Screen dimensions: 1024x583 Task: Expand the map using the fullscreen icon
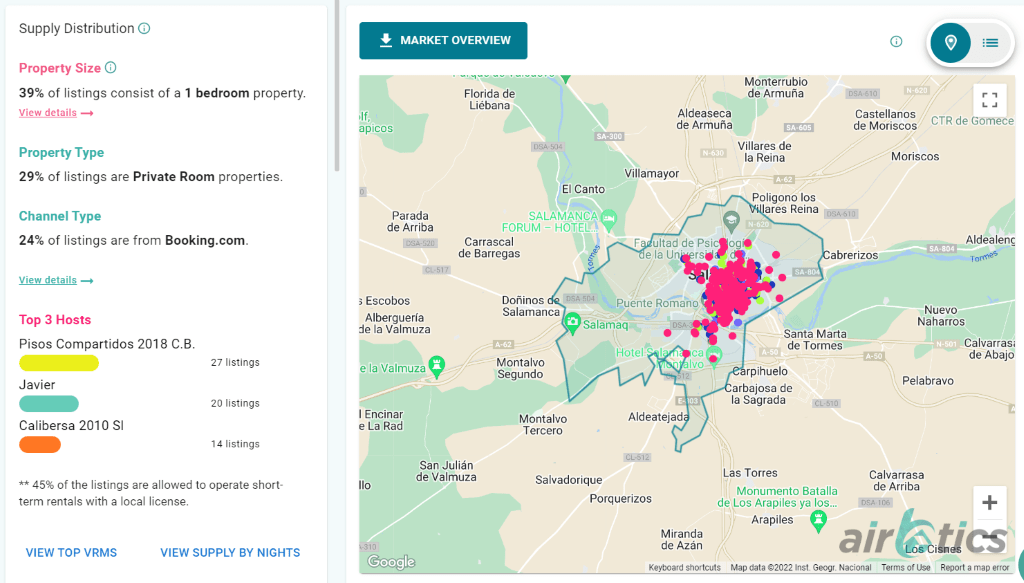990,99
